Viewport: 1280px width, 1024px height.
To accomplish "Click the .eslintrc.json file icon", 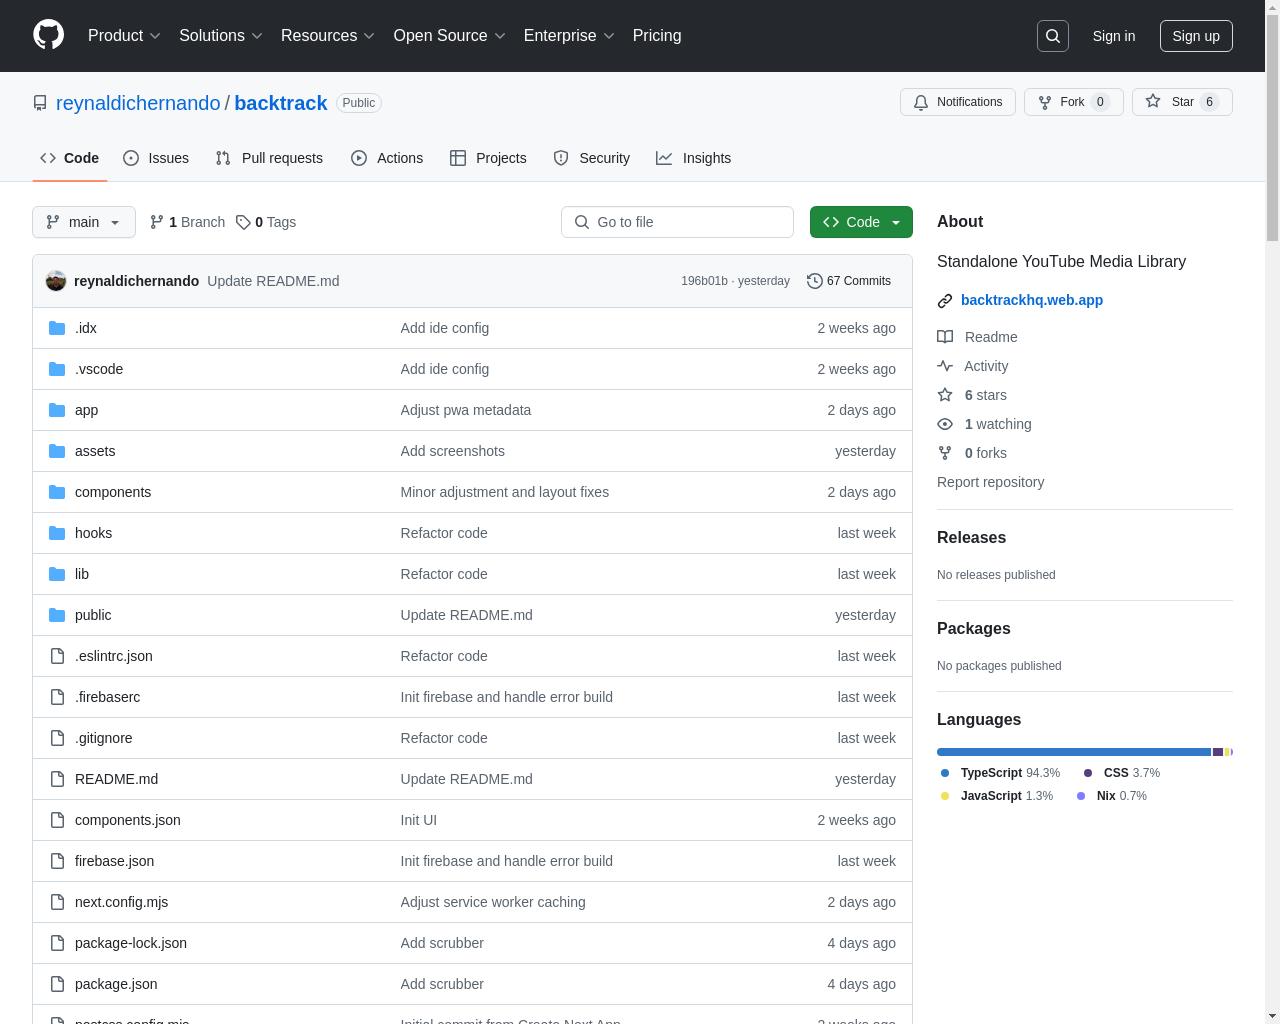I will click(x=57, y=656).
